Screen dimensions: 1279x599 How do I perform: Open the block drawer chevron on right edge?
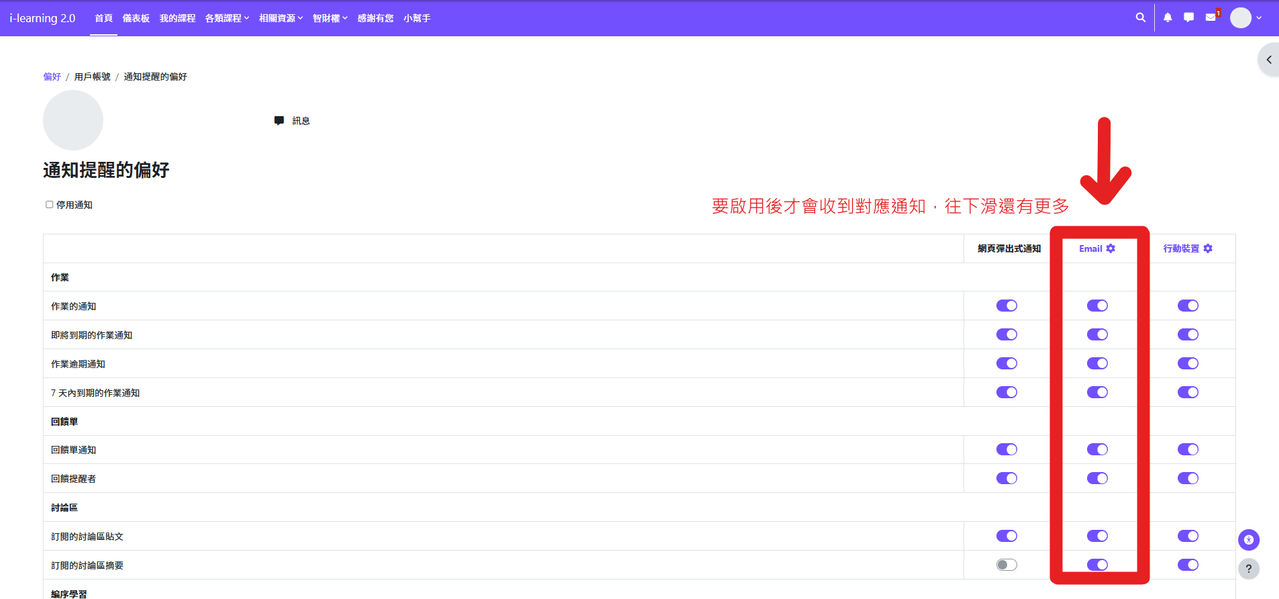(x=1268, y=60)
